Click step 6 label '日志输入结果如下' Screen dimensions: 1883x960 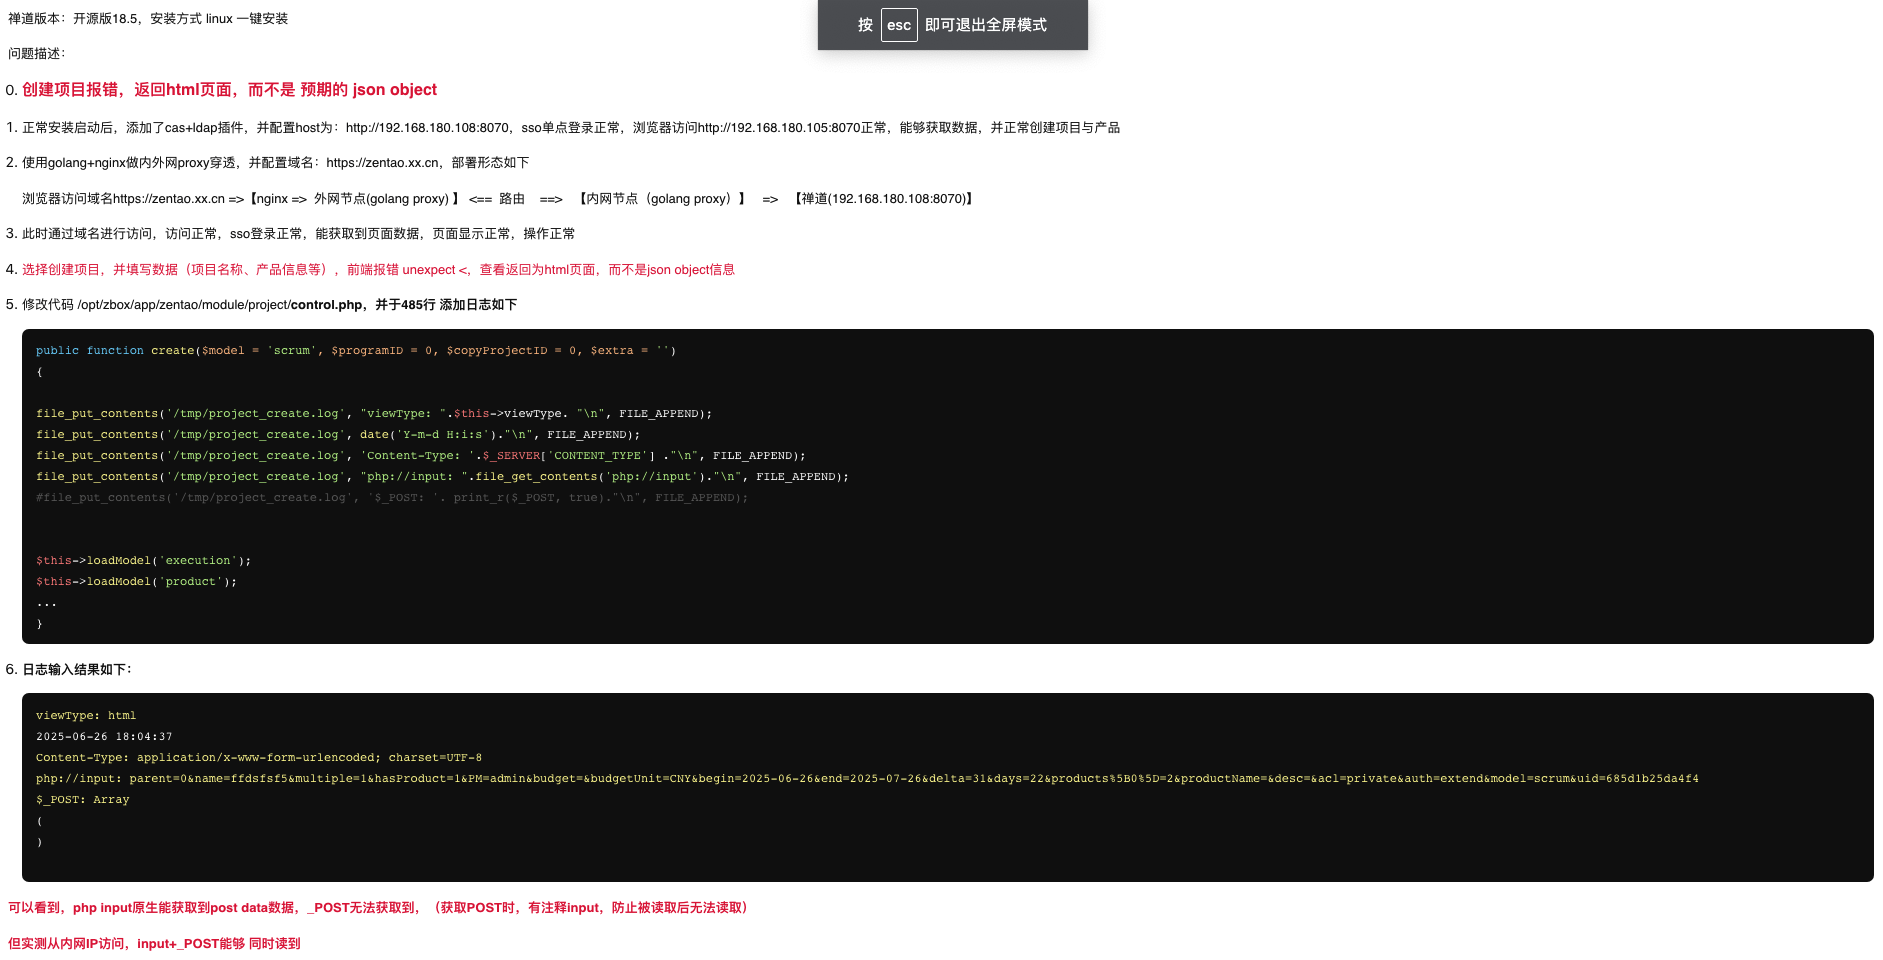pyautogui.click(x=74, y=670)
